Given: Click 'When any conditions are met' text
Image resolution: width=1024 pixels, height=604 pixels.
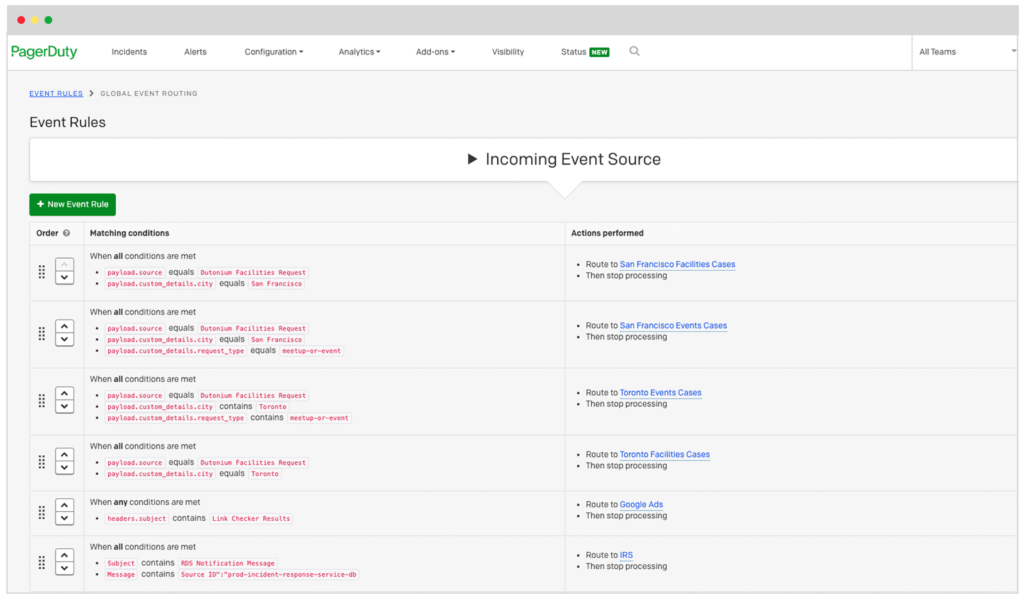Looking at the screenshot, I should click(x=145, y=502).
